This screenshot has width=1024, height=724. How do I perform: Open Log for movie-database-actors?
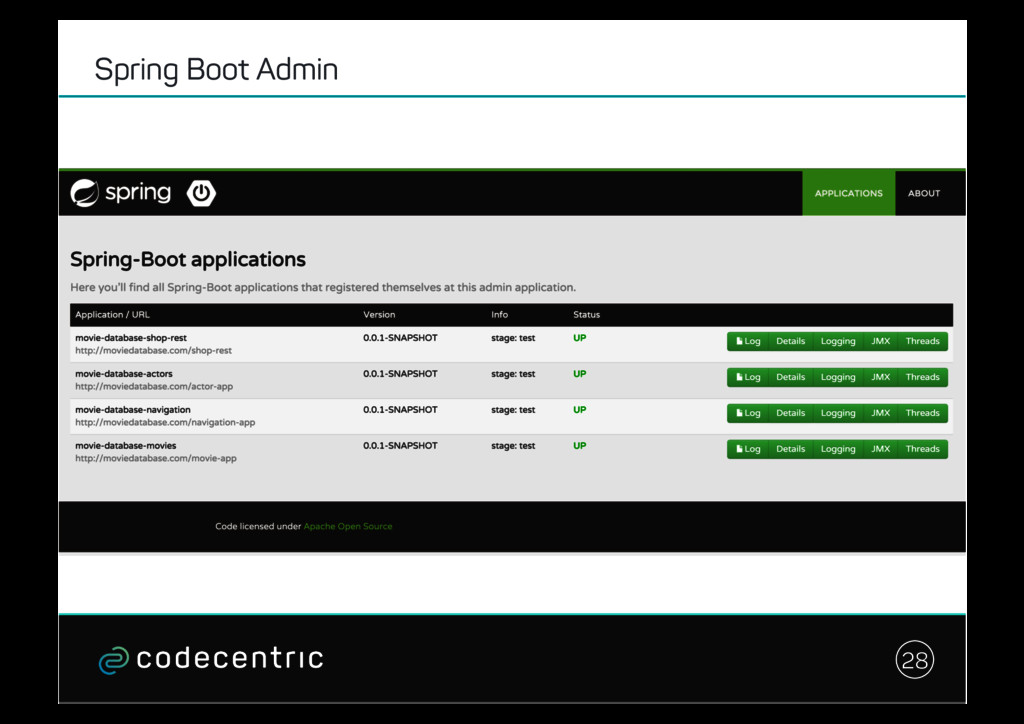tap(748, 377)
